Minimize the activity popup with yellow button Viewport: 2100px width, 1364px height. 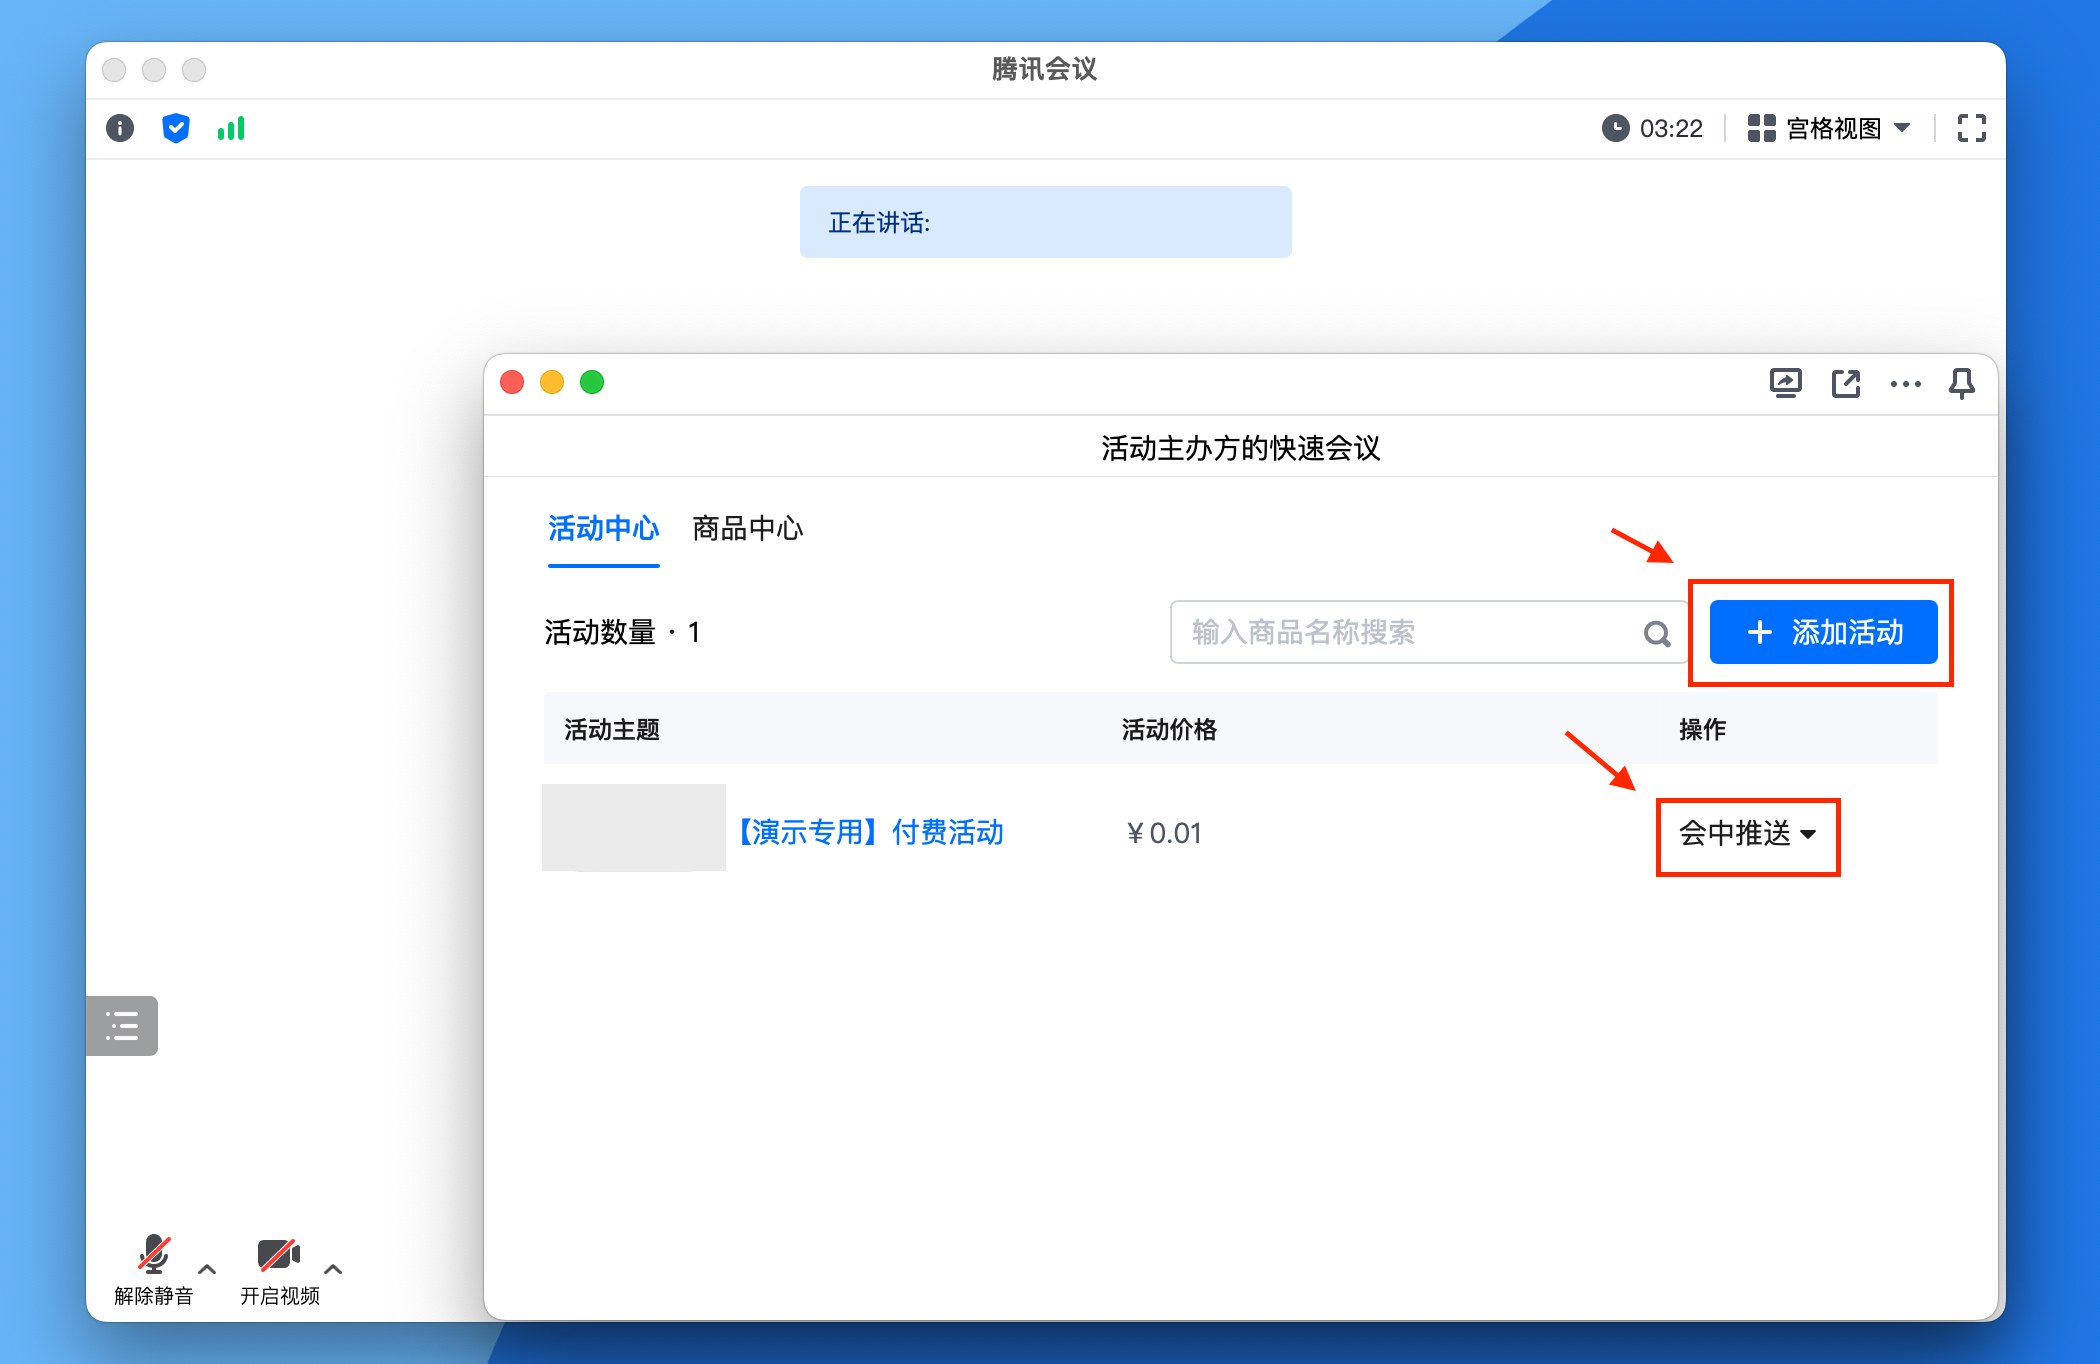552,382
